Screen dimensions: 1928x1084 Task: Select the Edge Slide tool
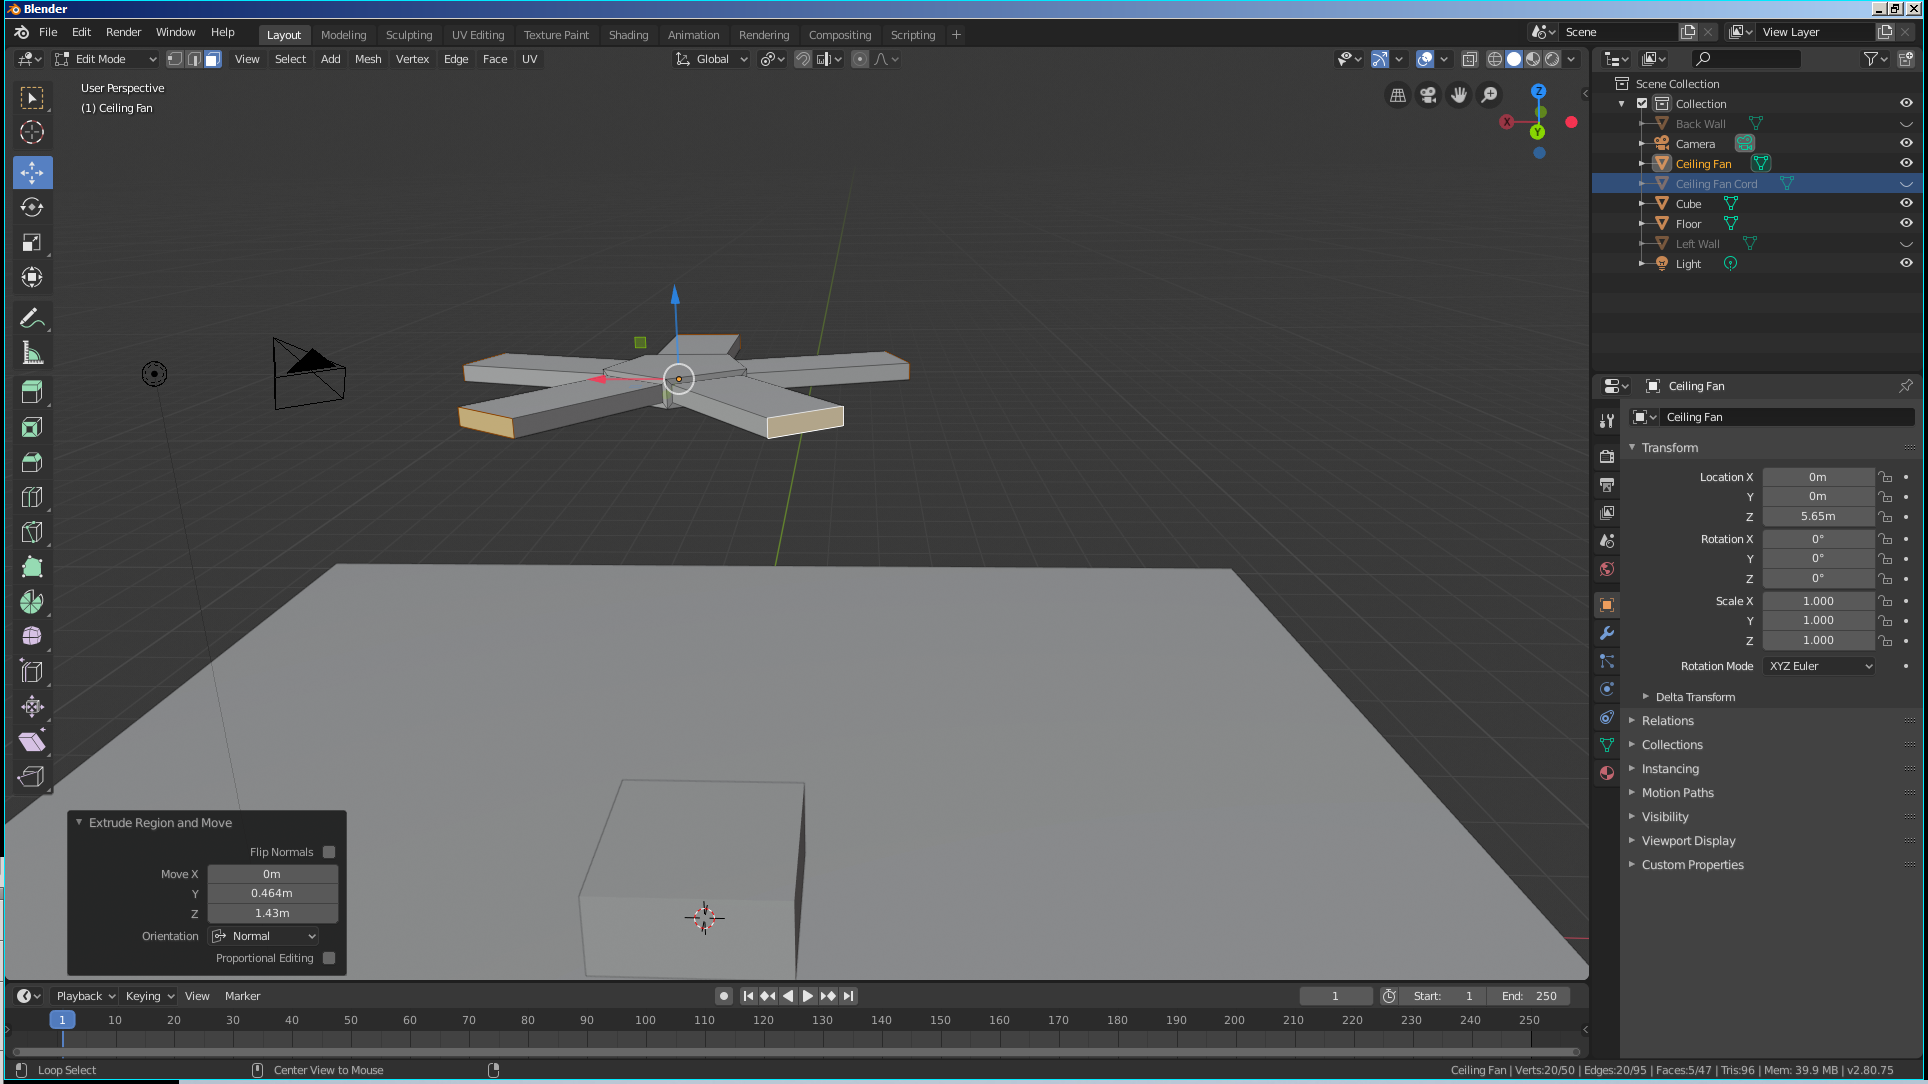32,671
